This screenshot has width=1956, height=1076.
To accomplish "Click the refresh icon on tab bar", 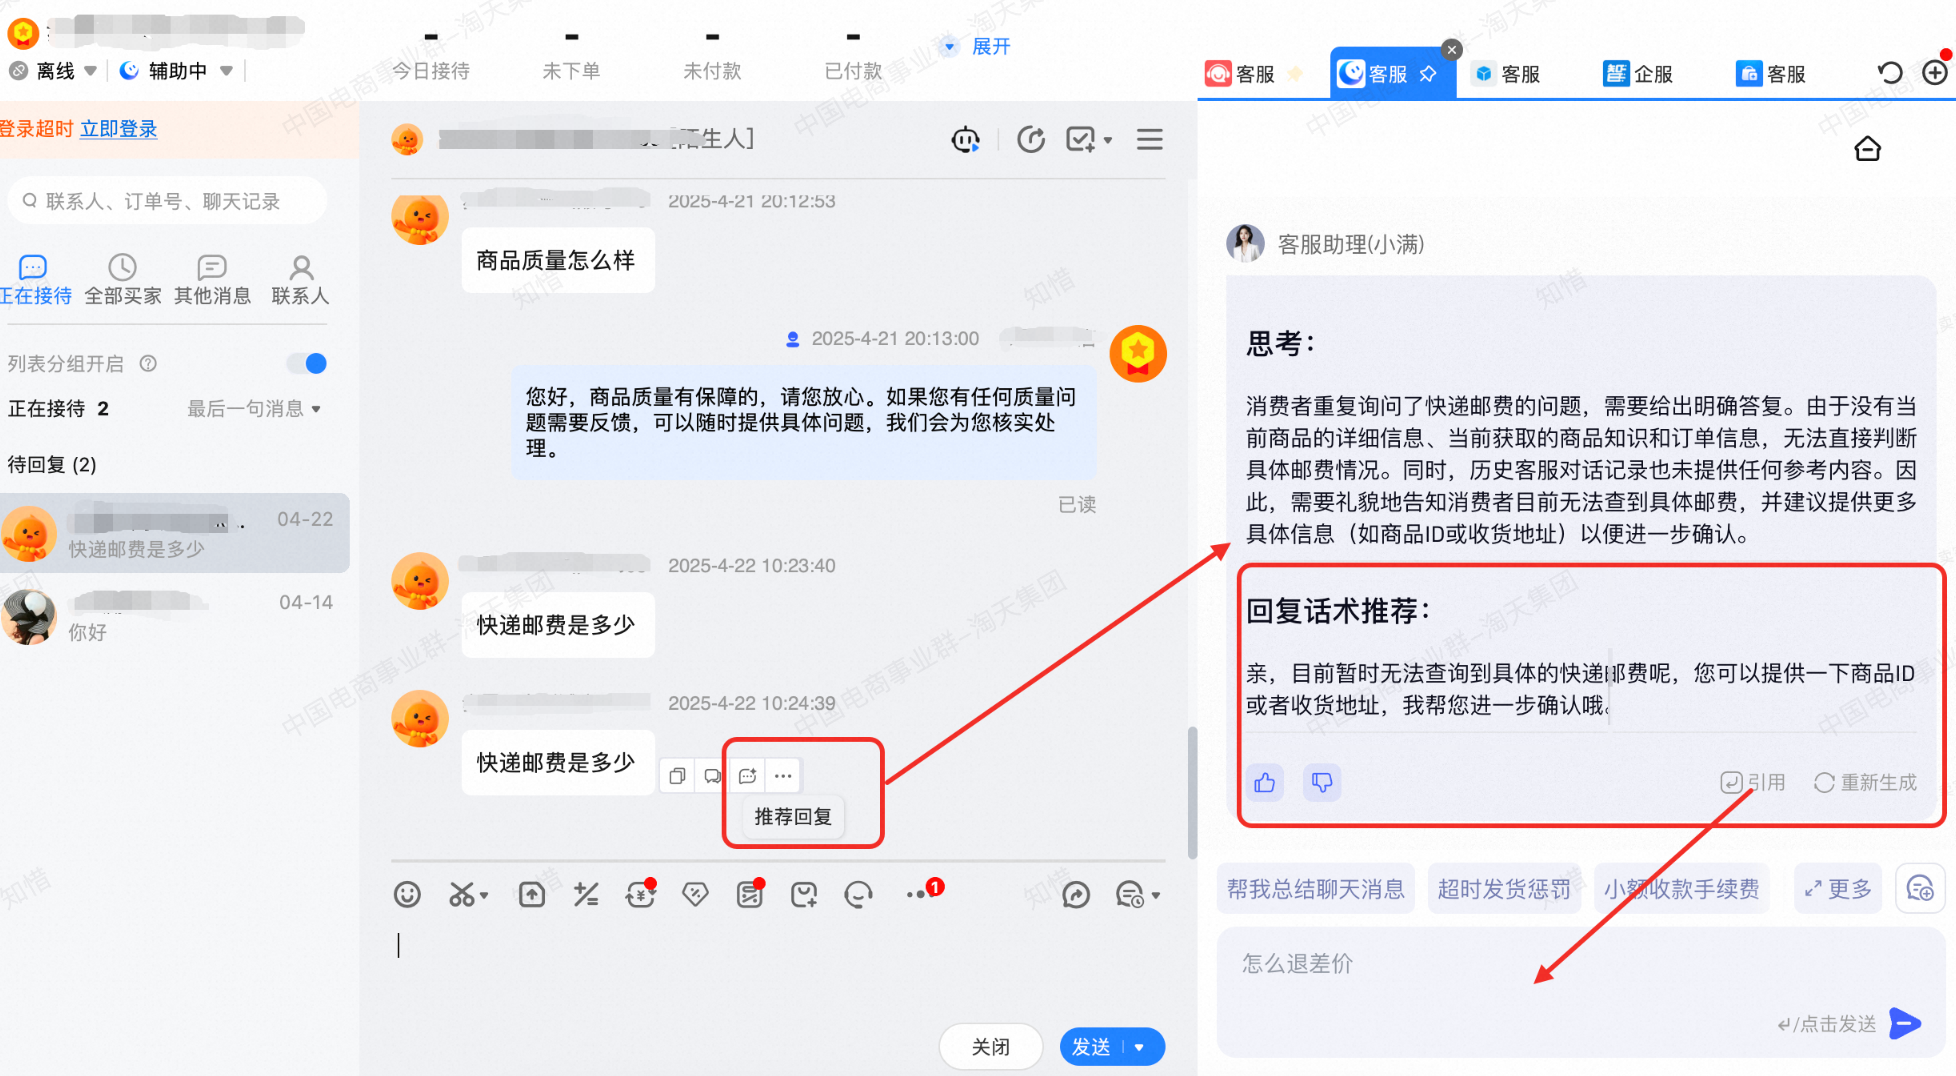I will pyautogui.click(x=1889, y=73).
